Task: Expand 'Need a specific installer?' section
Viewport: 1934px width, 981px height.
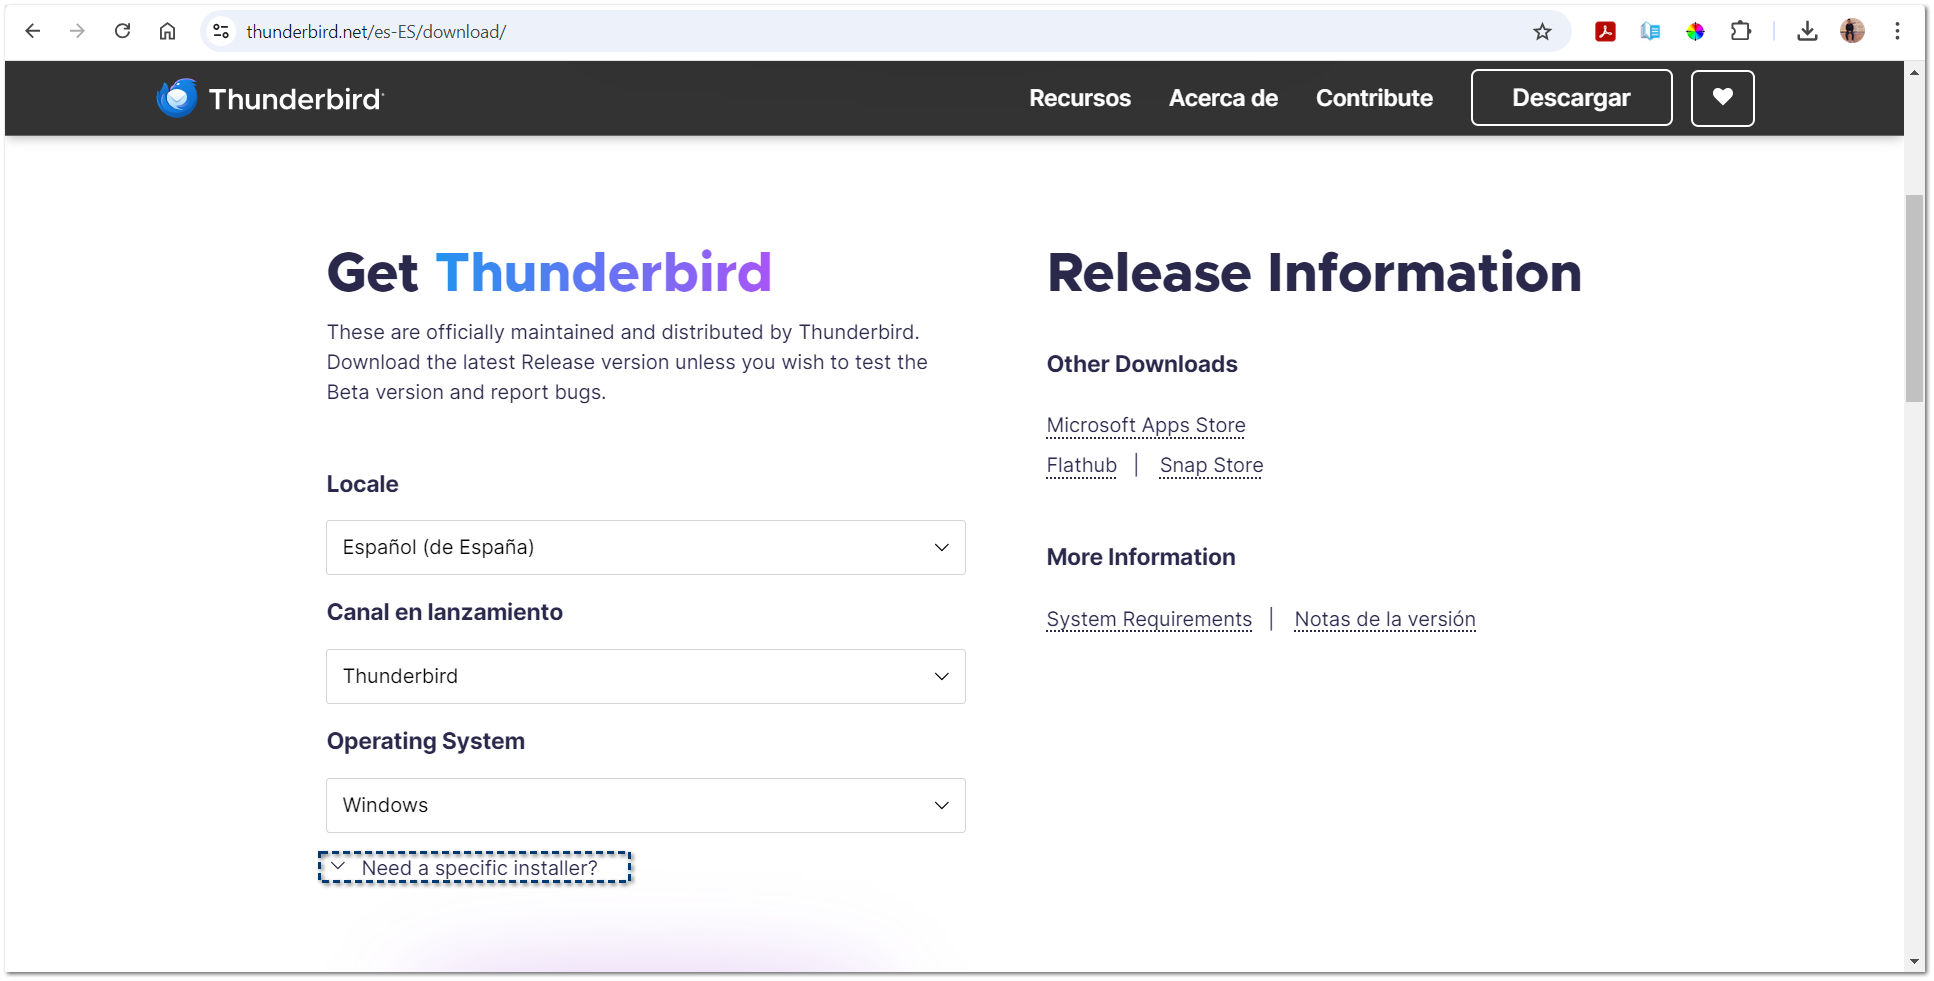Action: click(x=475, y=867)
